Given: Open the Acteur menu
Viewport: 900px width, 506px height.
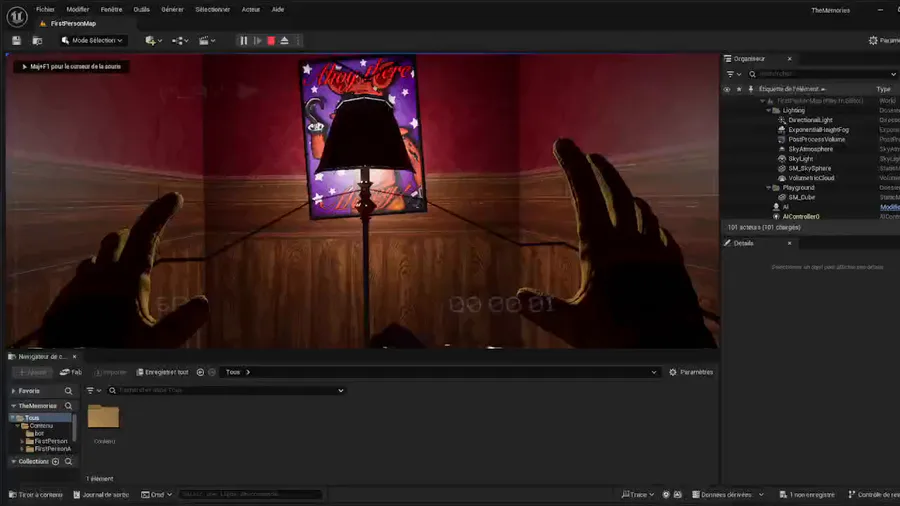Looking at the screenshot, I should [x=251, y=10].
